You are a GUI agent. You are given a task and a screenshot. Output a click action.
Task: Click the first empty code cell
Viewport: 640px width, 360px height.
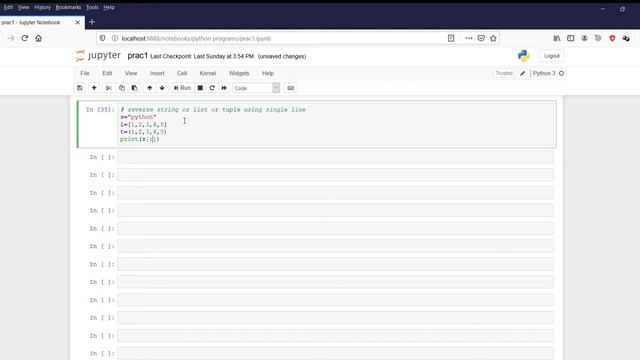336,157
